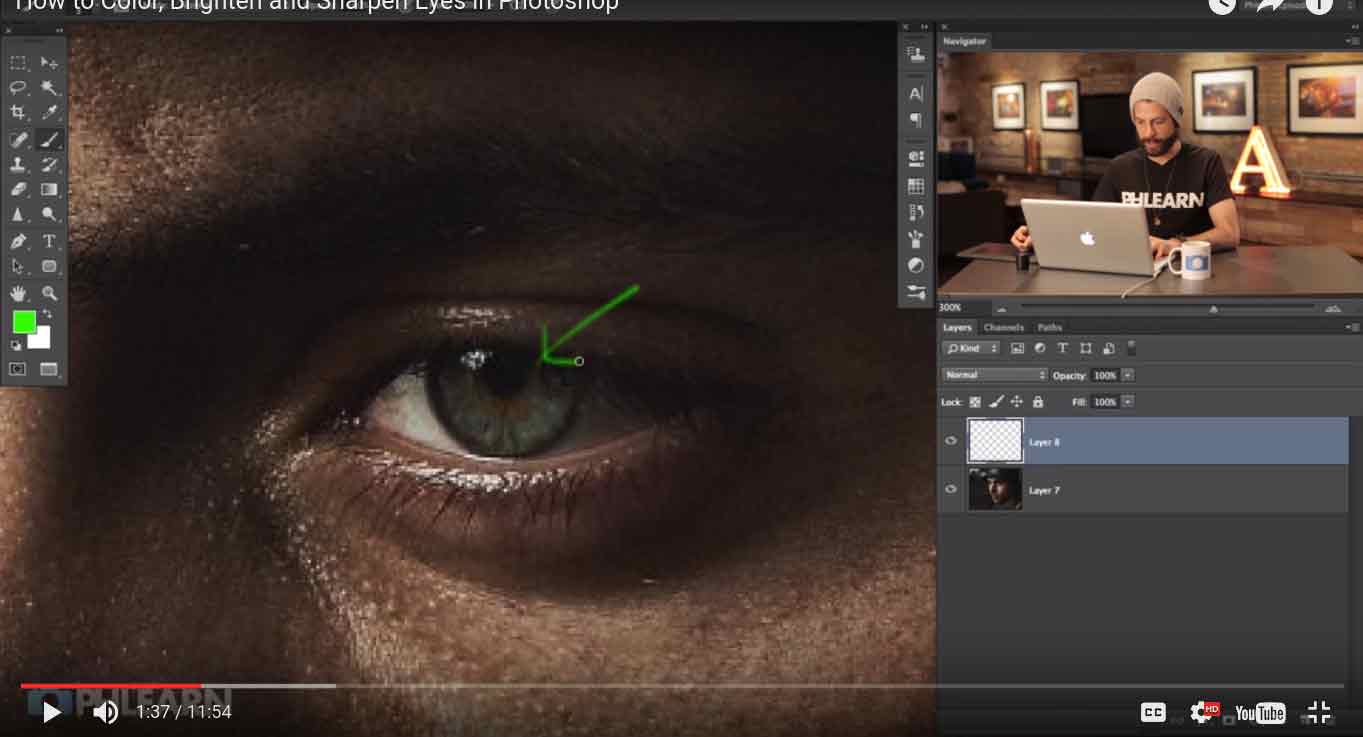Toggle visibility of Layer 7
This screenshot has width=1363, height=737.
tap(951, 490)
